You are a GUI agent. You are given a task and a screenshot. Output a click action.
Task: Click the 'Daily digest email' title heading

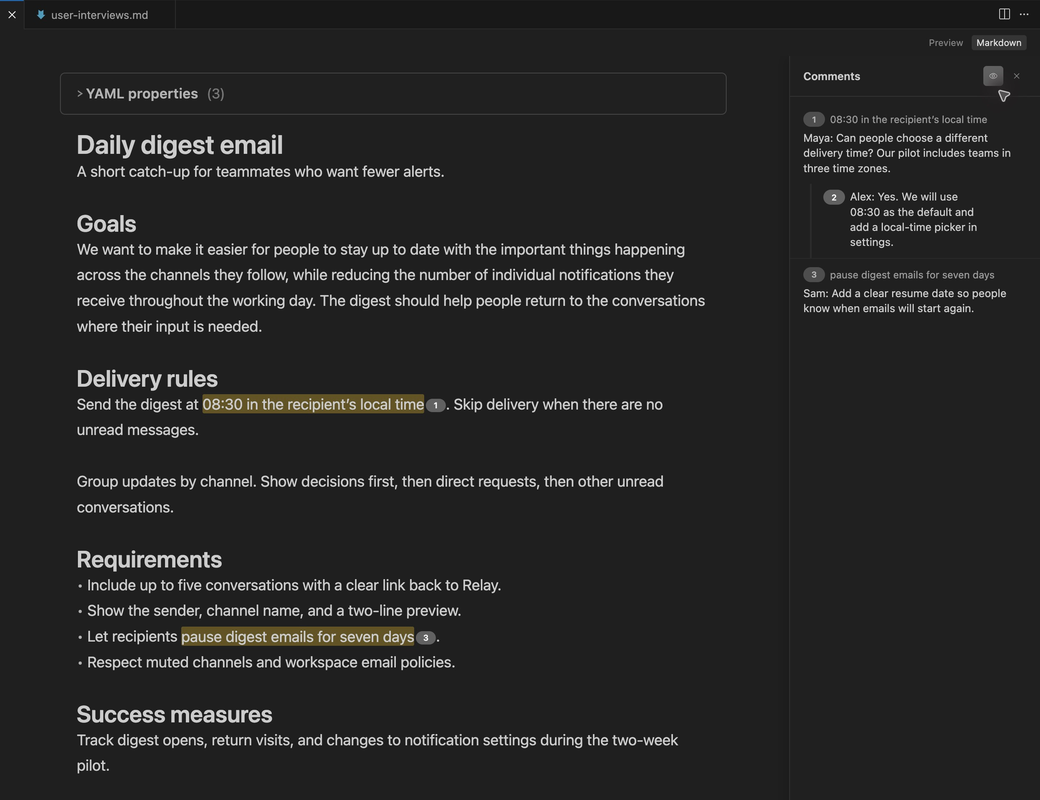coord(180,145)
